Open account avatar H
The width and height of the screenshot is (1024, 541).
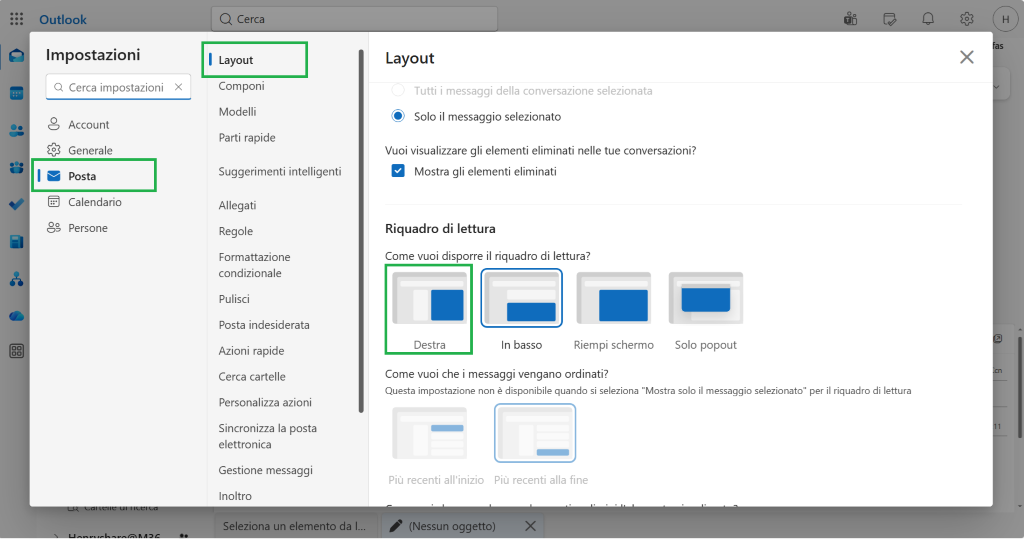[x=1005, y=19]
